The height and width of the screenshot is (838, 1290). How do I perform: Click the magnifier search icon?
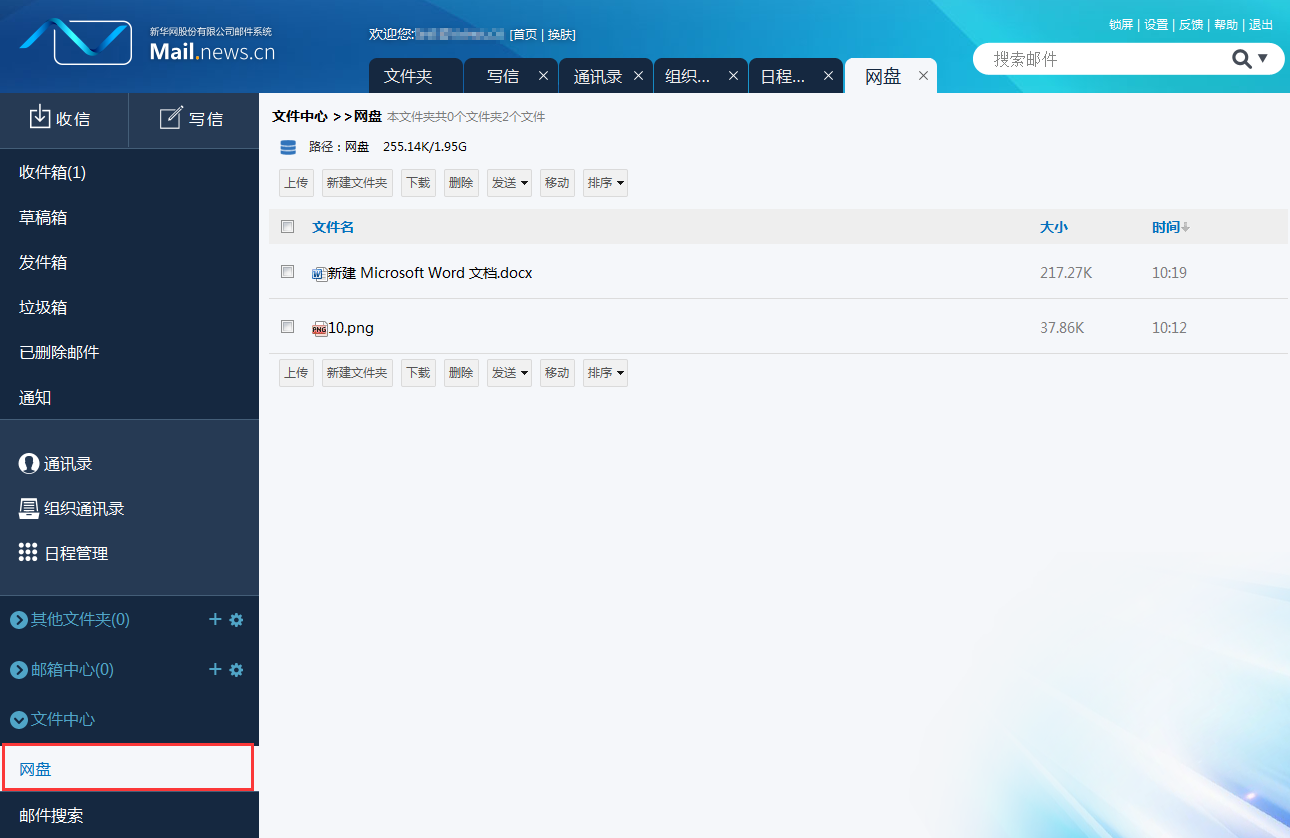click(x=1242, y=59)
